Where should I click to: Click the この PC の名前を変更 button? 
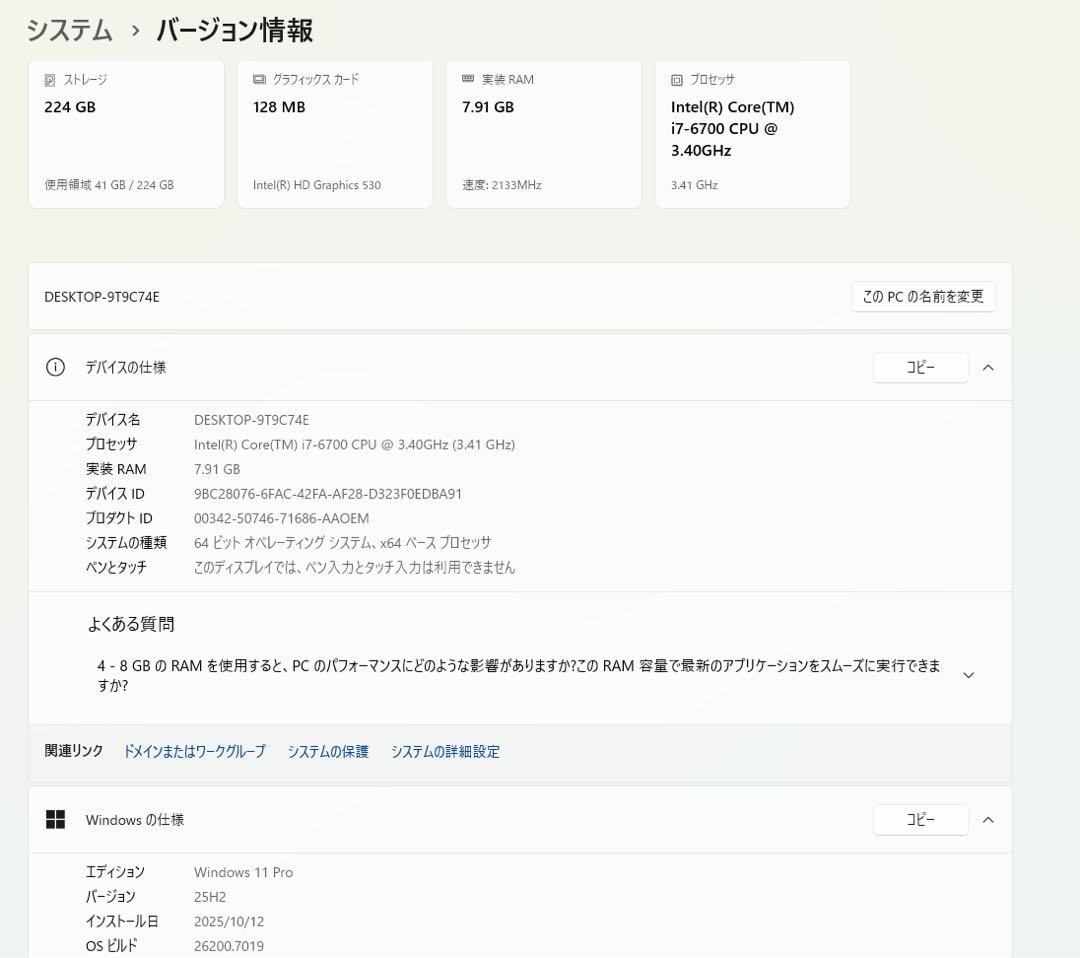tap(923, 296)
